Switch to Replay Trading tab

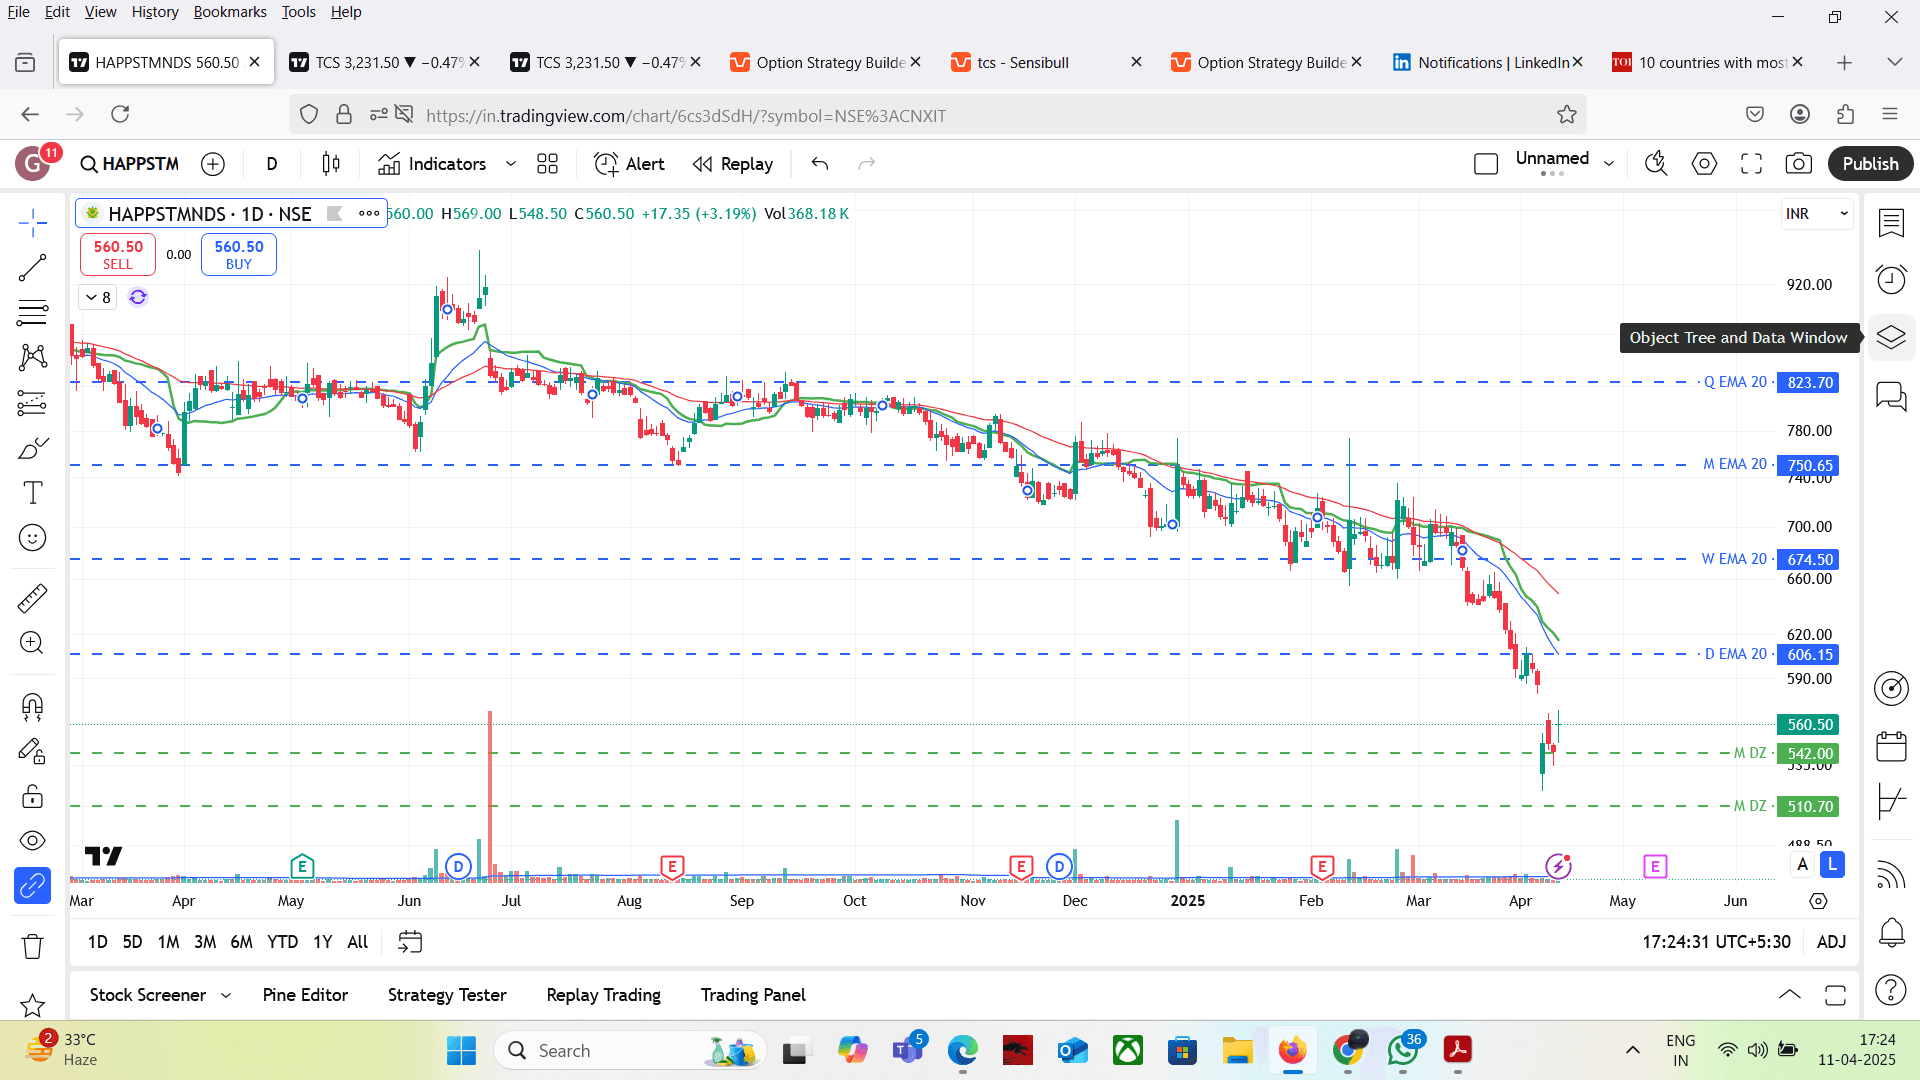[x=603, y=995]
